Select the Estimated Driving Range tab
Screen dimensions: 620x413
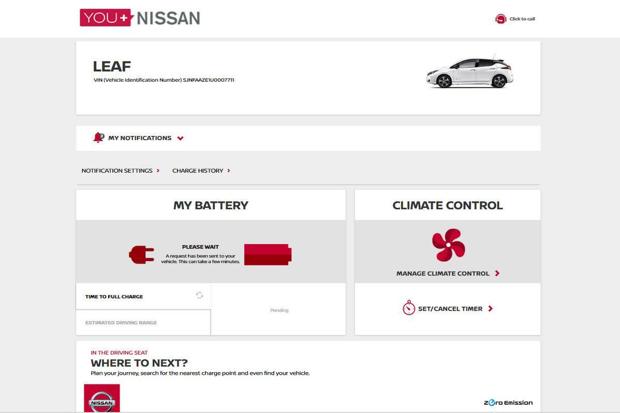pos(143,322)
